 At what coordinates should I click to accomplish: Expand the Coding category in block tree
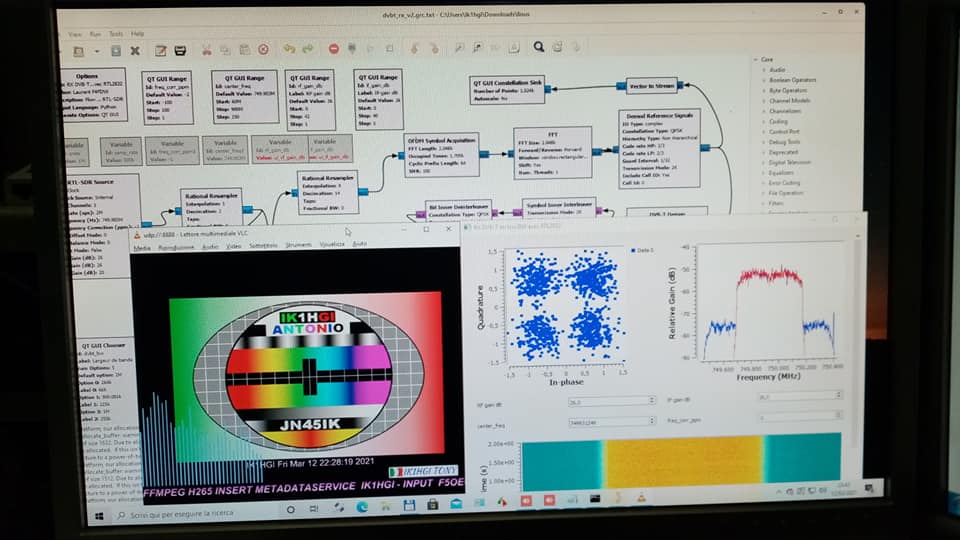pyautogui.click(x=764, y=121)
